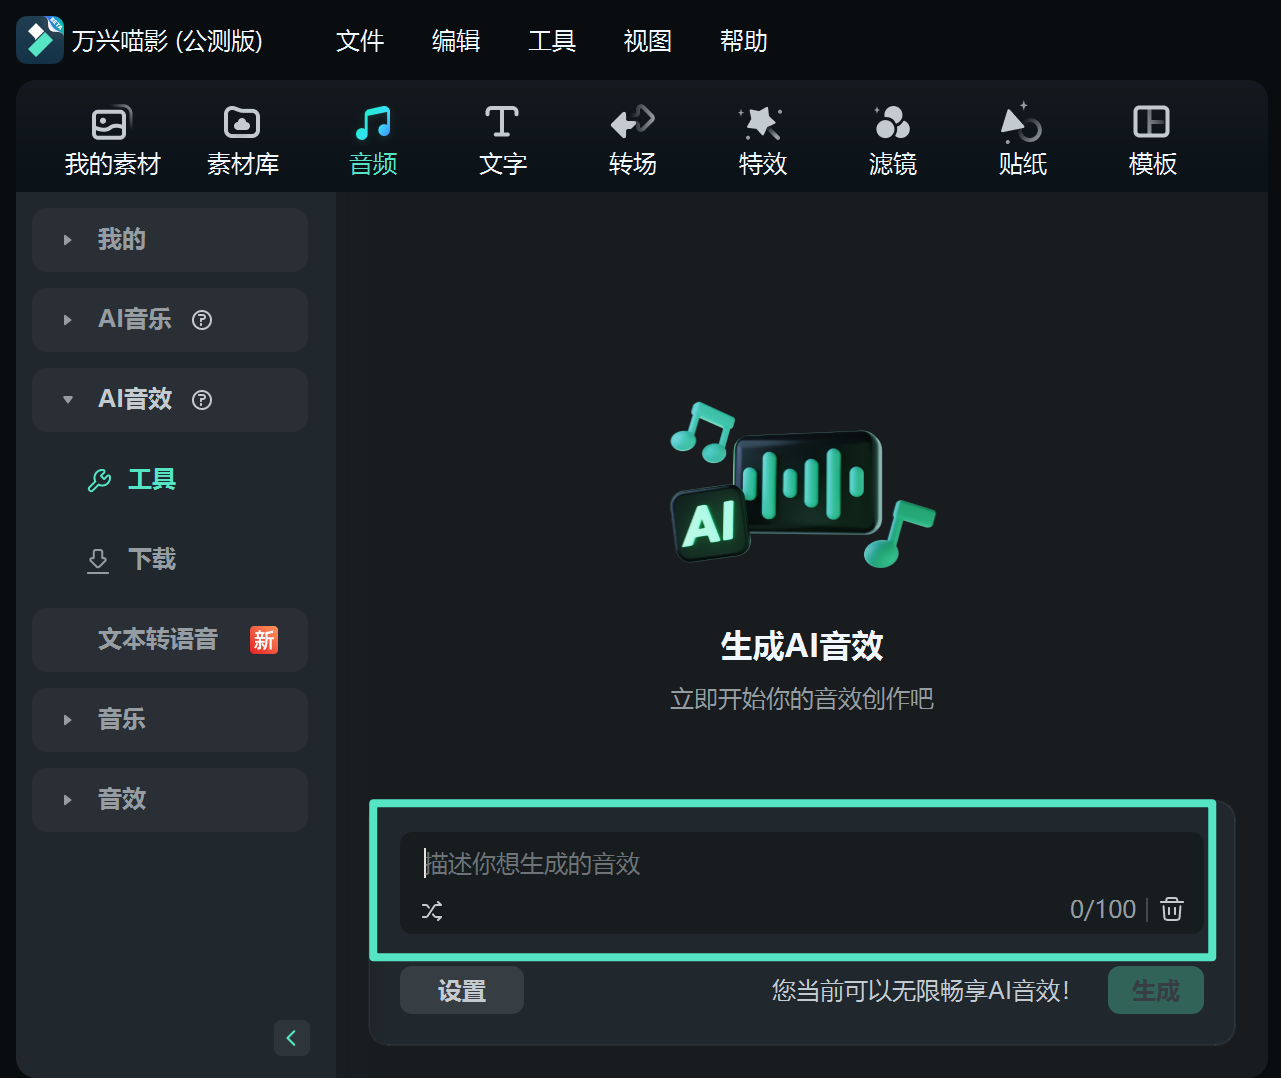Viewport: 1281px width, 1078px height.
Task: Collapse the AI音效 section
Action: click(68, 399)
